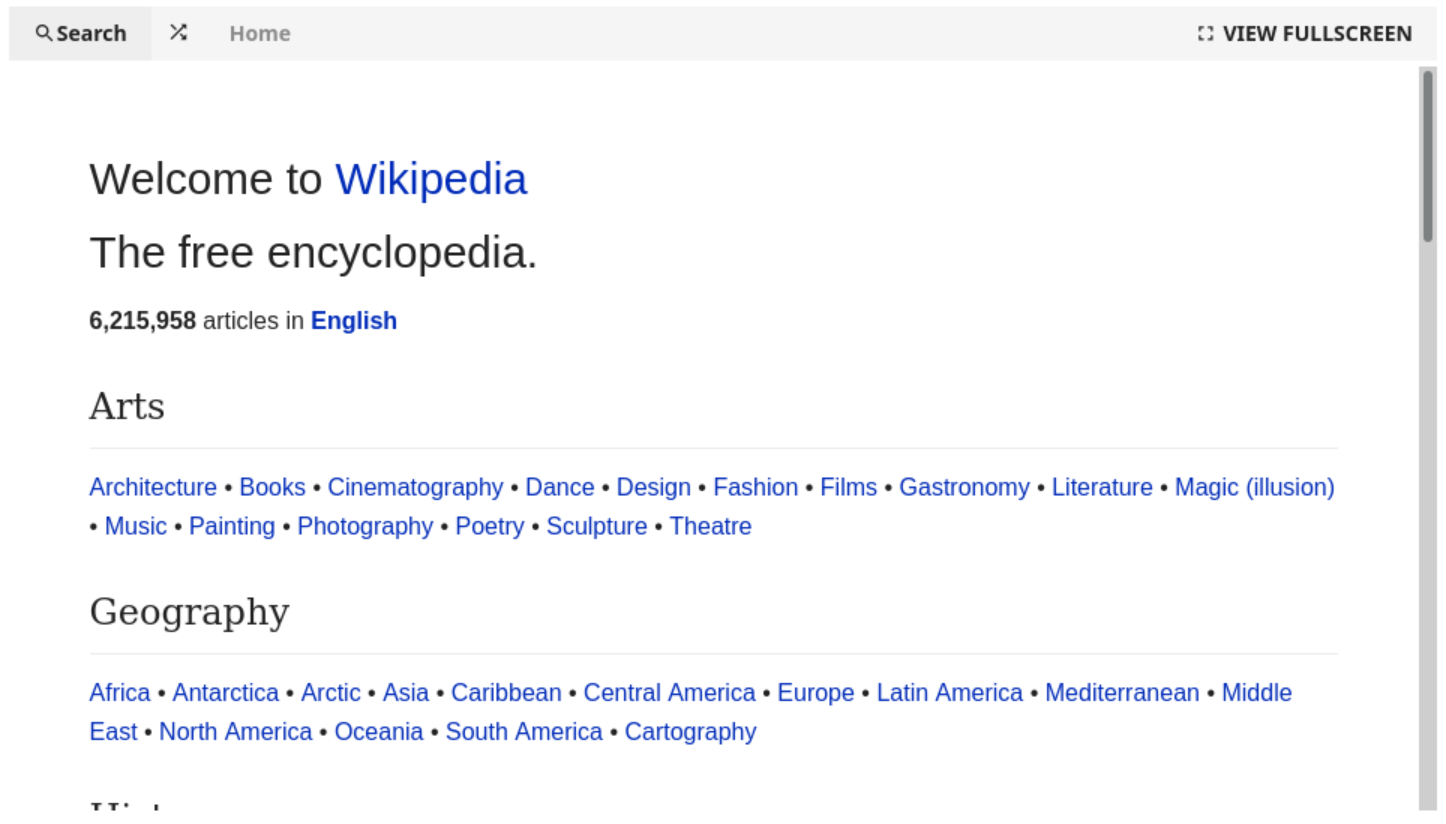Open the Cinematography link
This screenshot has height=824, width=1446.
point(415,487)
